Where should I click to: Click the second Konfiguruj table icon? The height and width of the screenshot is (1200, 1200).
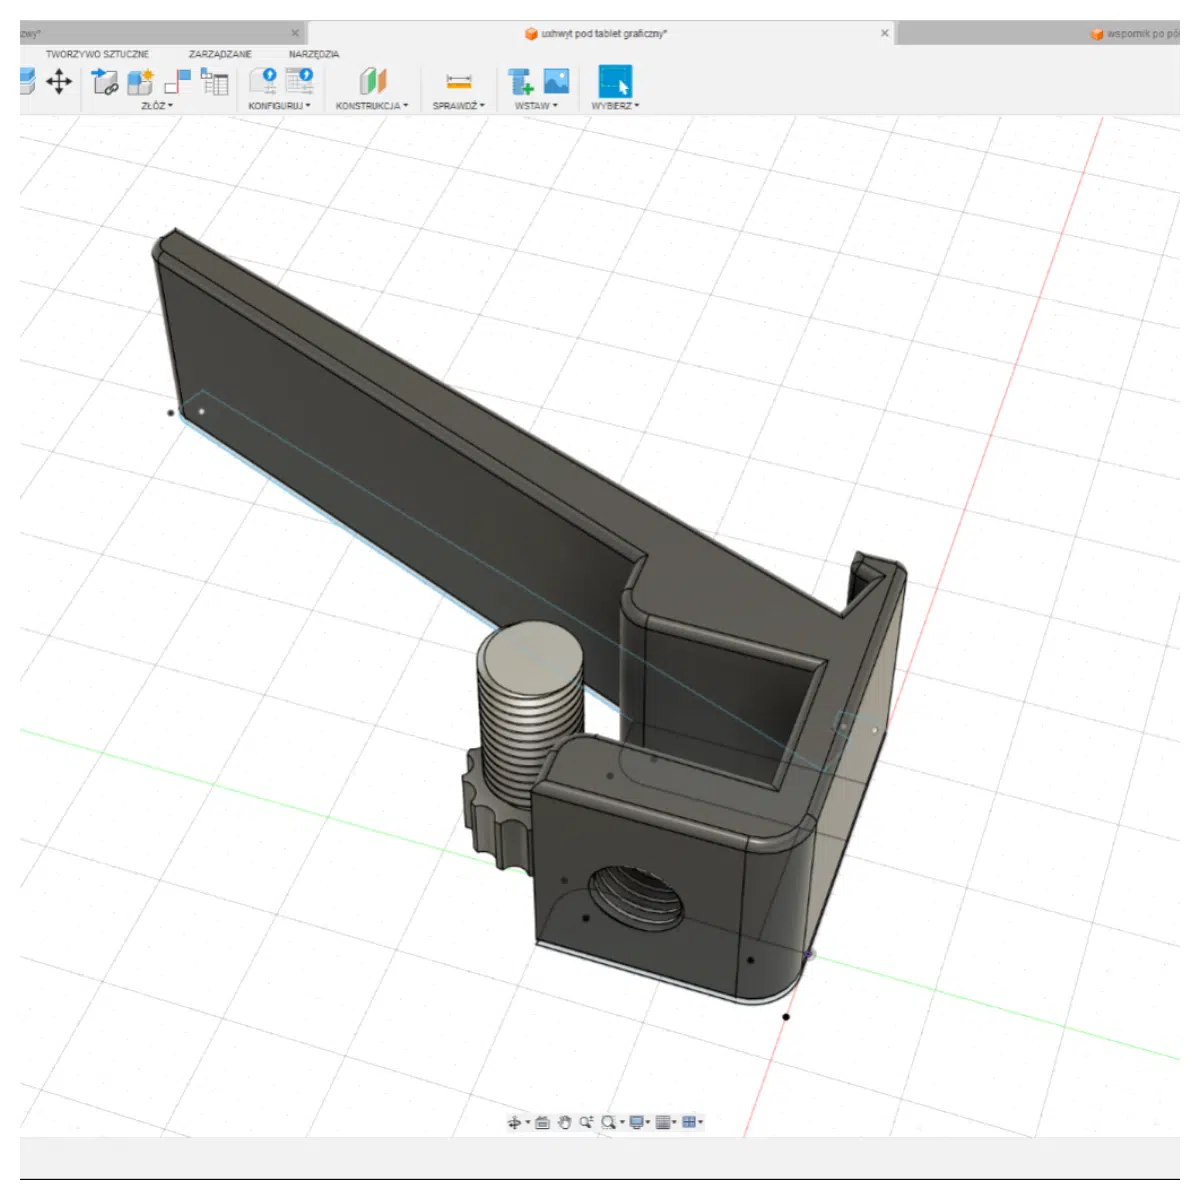point(300,82)
